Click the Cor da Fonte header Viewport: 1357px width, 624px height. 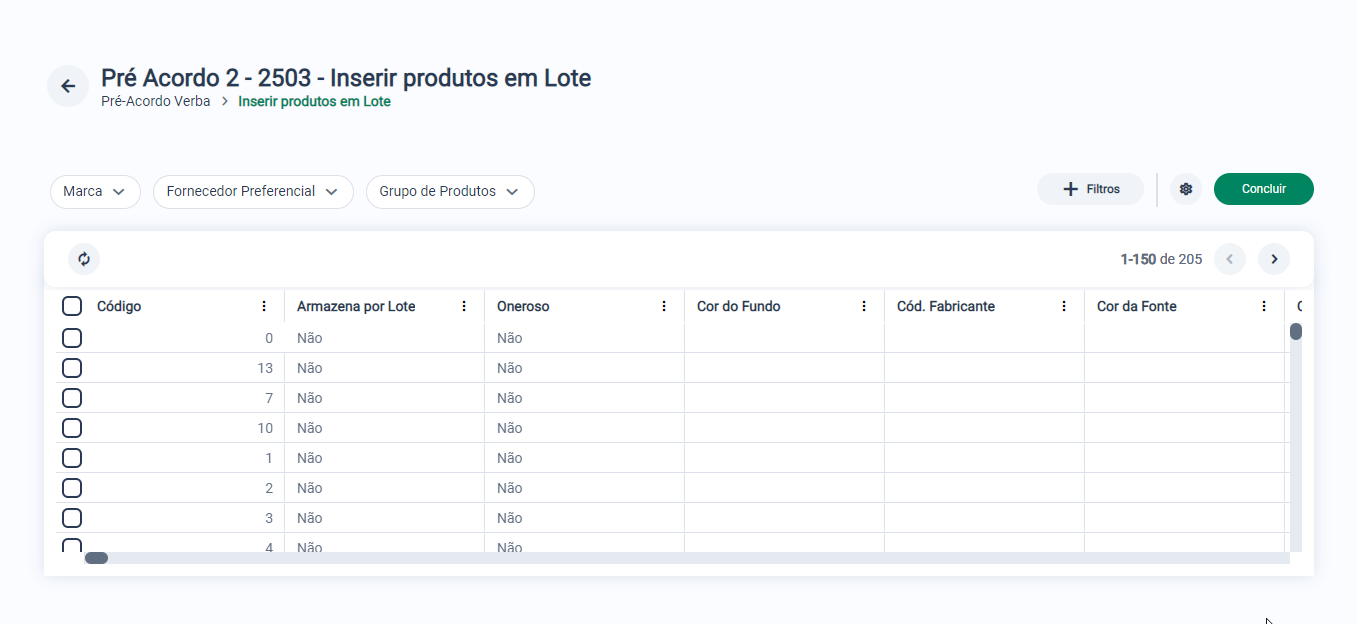(1137, 306)
